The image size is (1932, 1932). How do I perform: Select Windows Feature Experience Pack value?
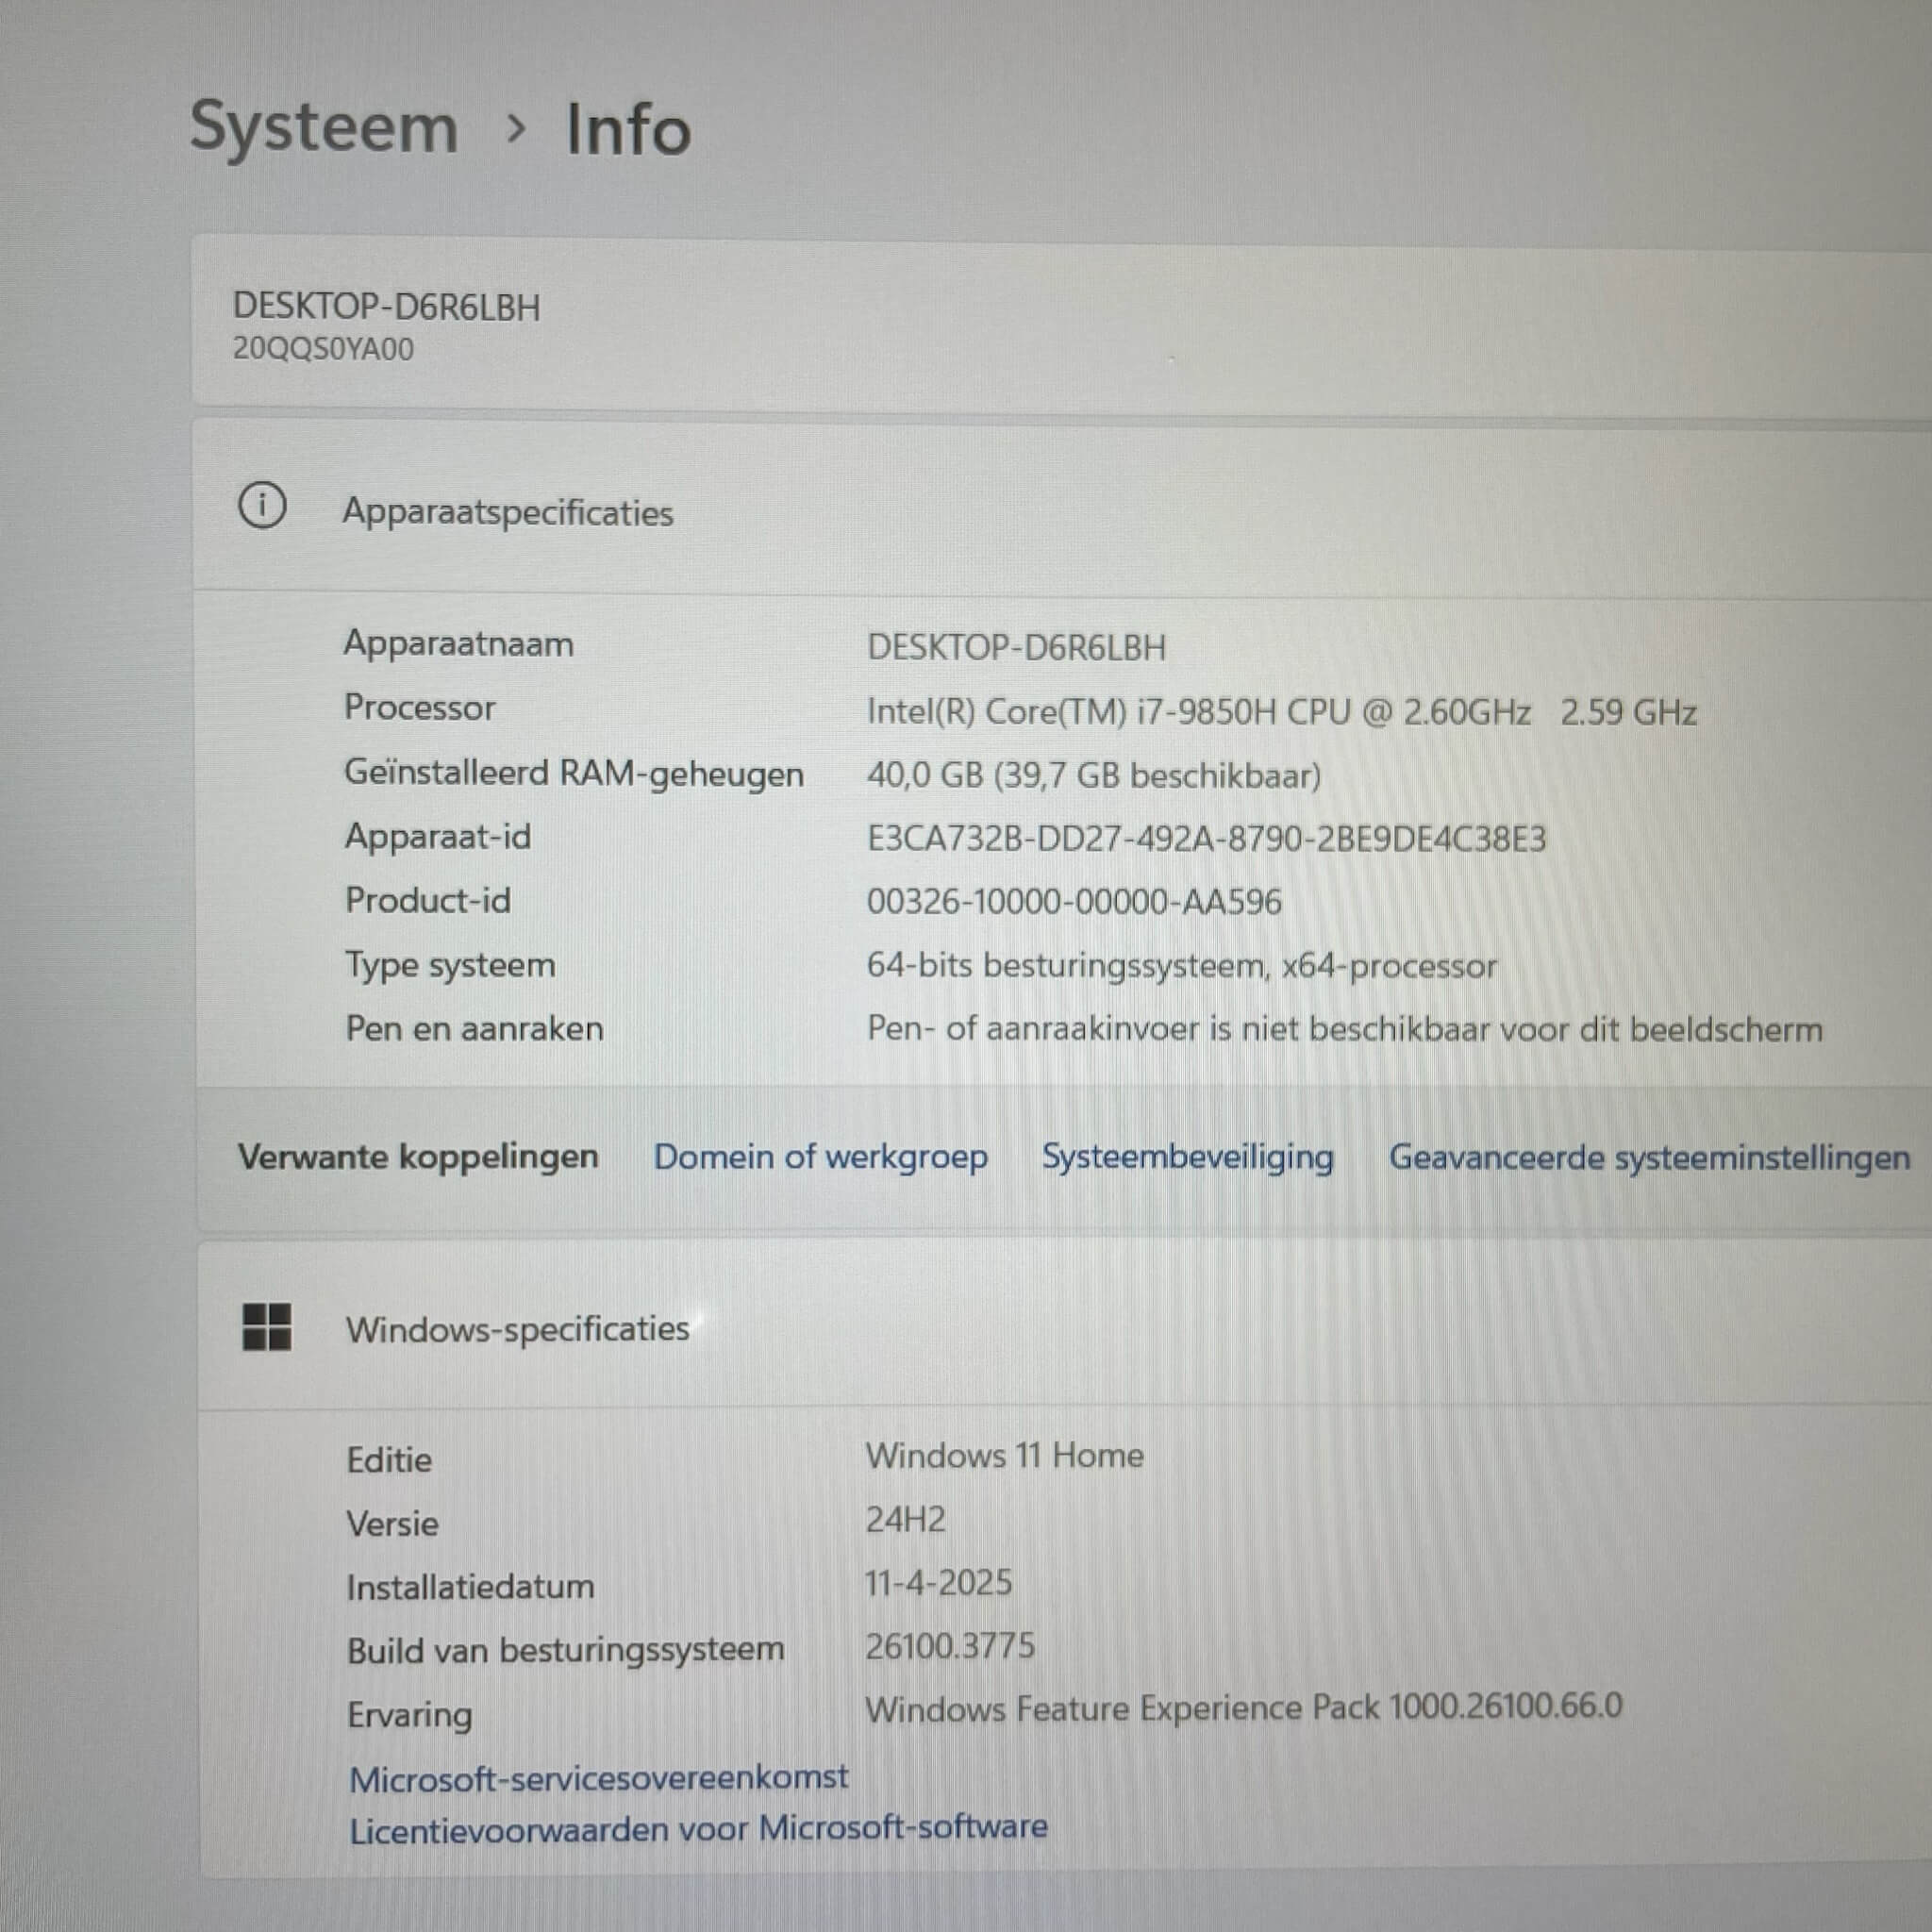click(1244, 1708)
